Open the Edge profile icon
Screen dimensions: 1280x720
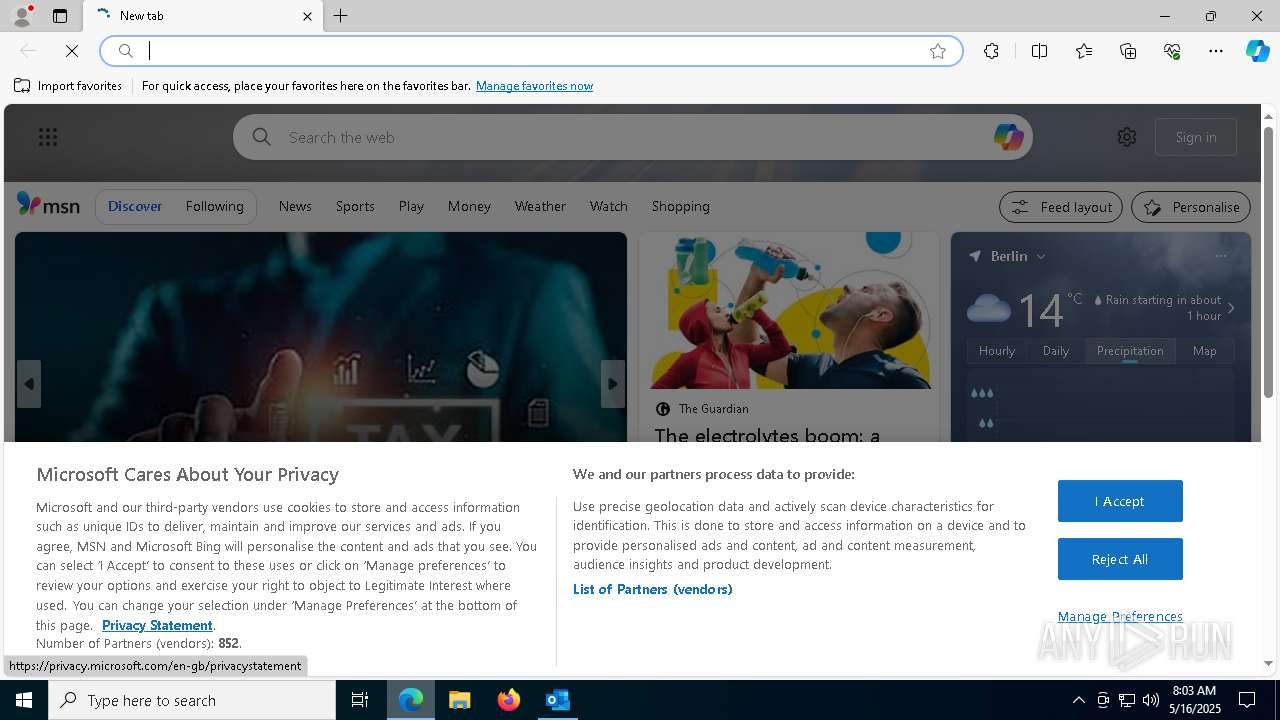pos(22,15)
